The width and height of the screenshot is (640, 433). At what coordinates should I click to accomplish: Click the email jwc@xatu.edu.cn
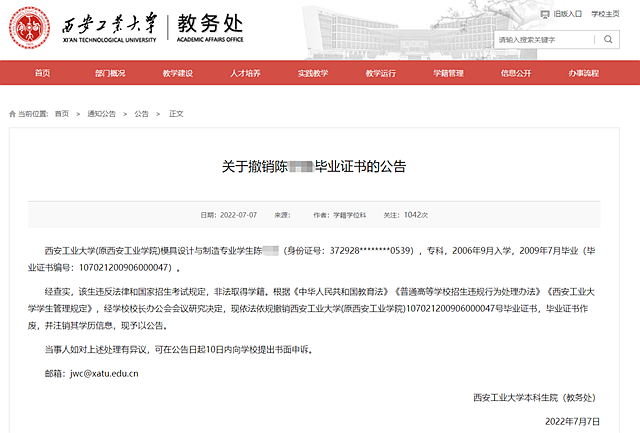coord(104,373)
